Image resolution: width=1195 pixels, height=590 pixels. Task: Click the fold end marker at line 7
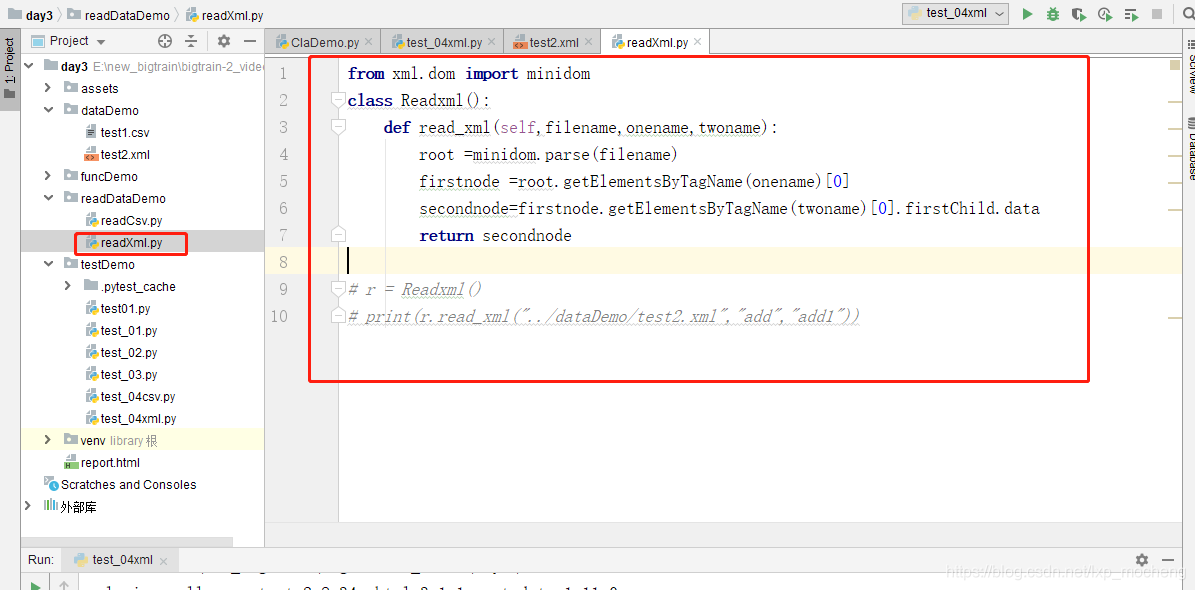338,235
